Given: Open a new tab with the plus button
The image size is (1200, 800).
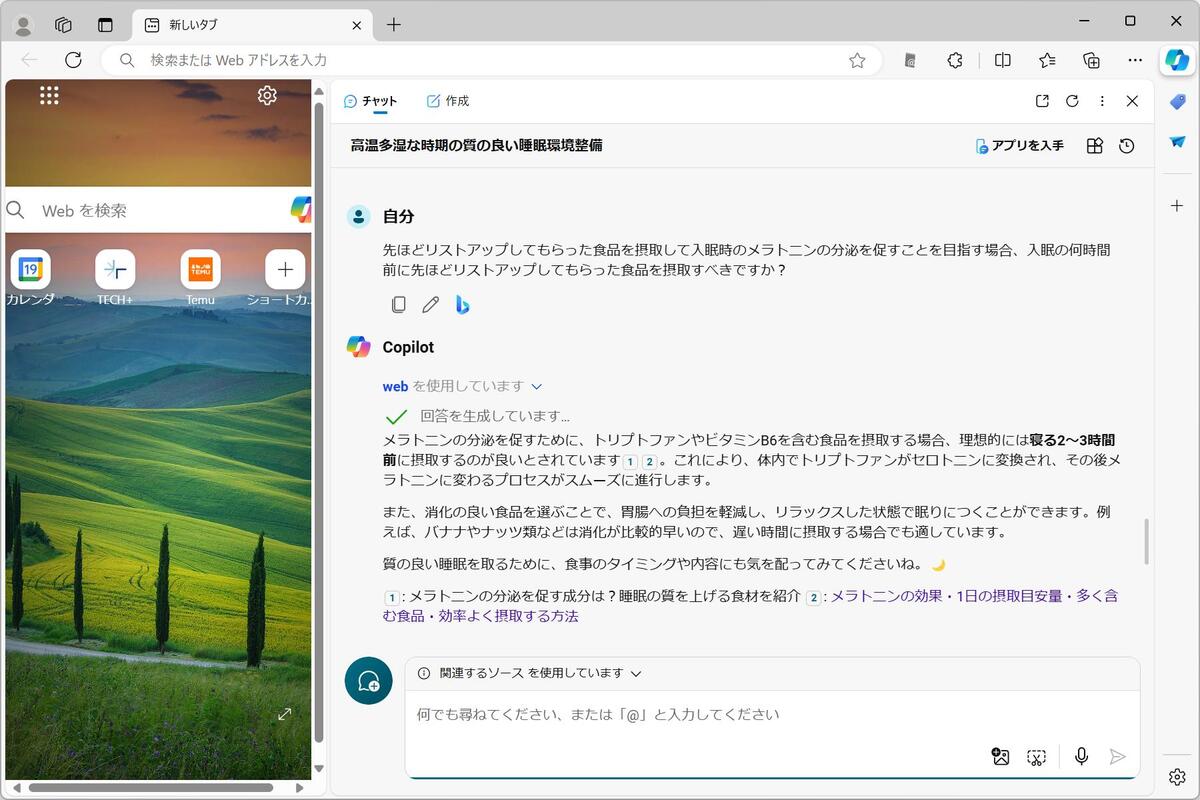Looking at the screenshot, I should click(x=394, y=25).
